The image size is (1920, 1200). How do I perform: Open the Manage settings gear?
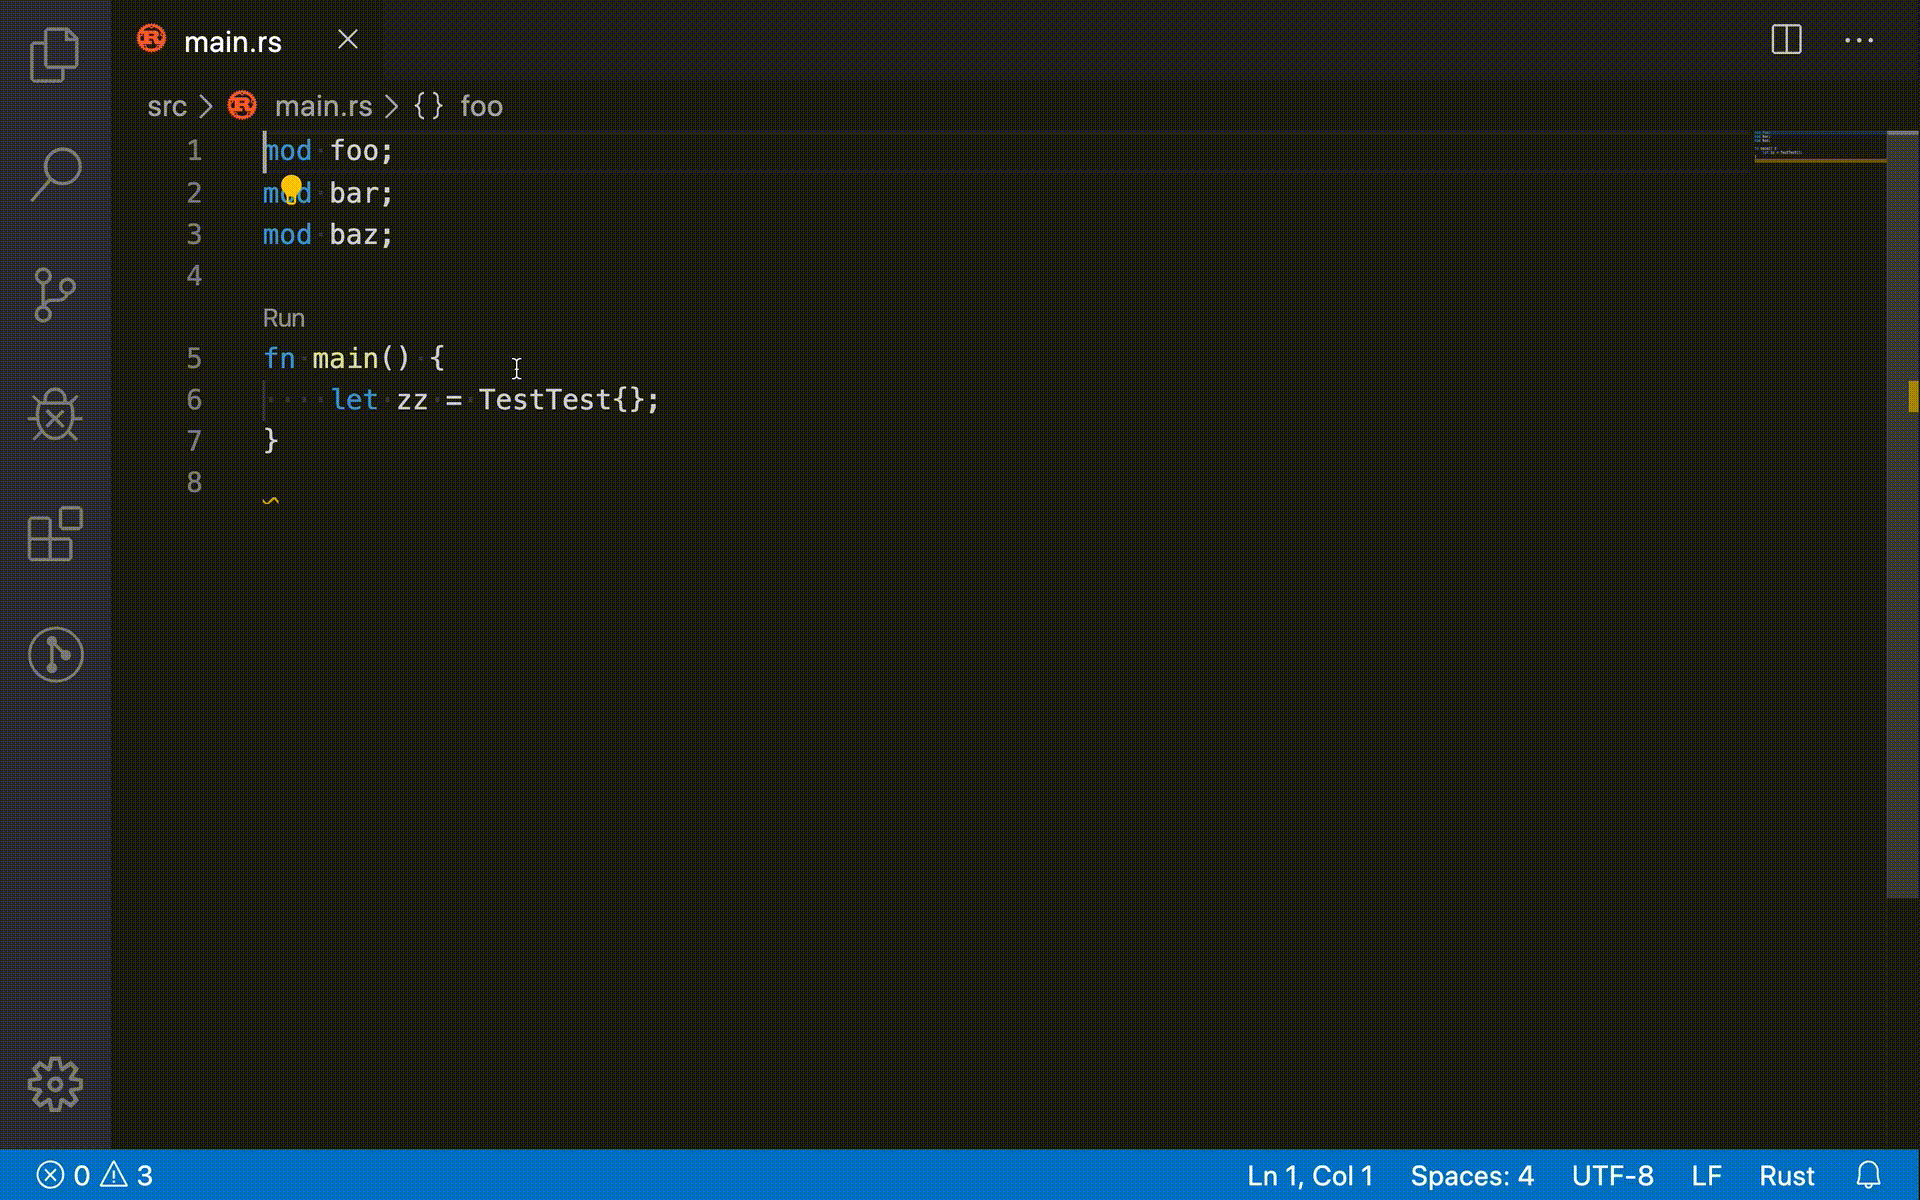click(55, 1084)
